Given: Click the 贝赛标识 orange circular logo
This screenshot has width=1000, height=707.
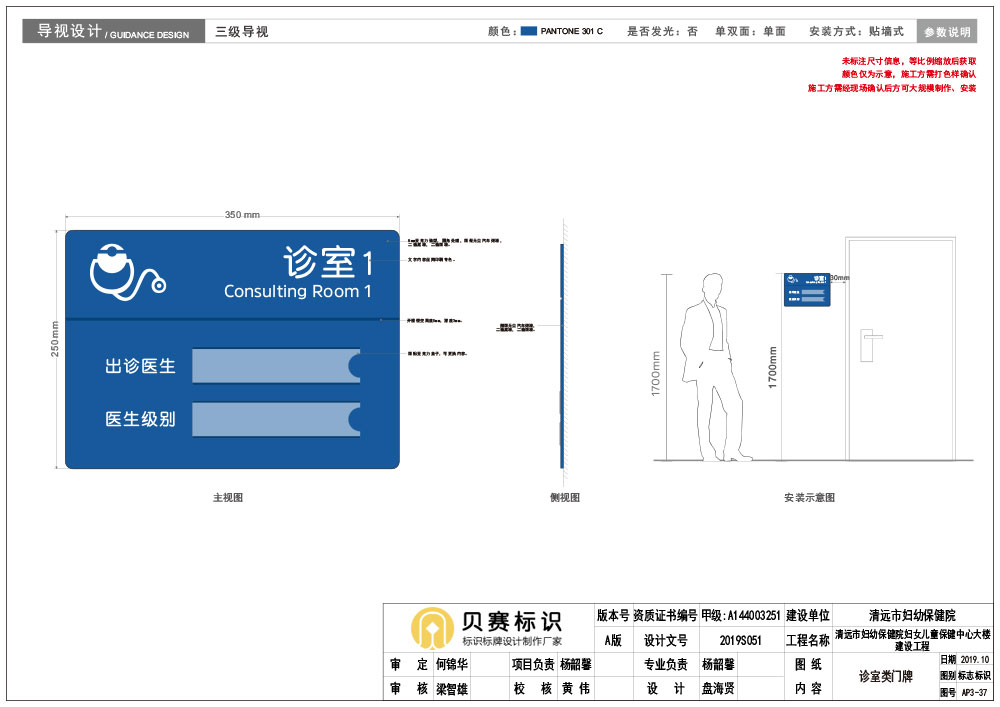Looking at the screenshot, I should tap(433, 627).
